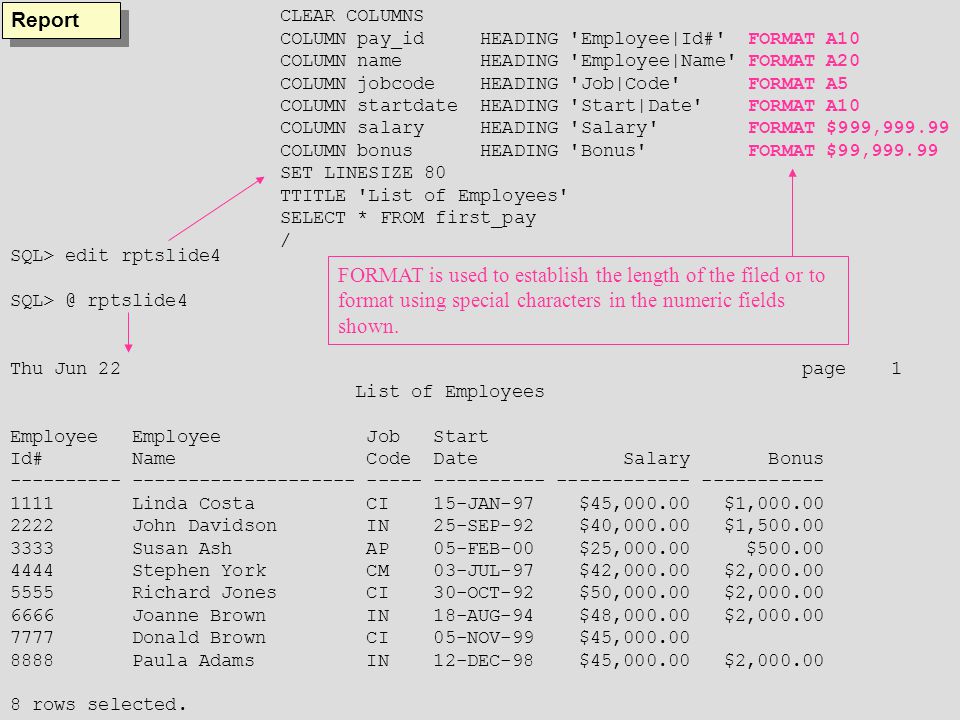960x720 pixels.
Task: Click the '8 rows selected.' message
Action: (99, 705)
